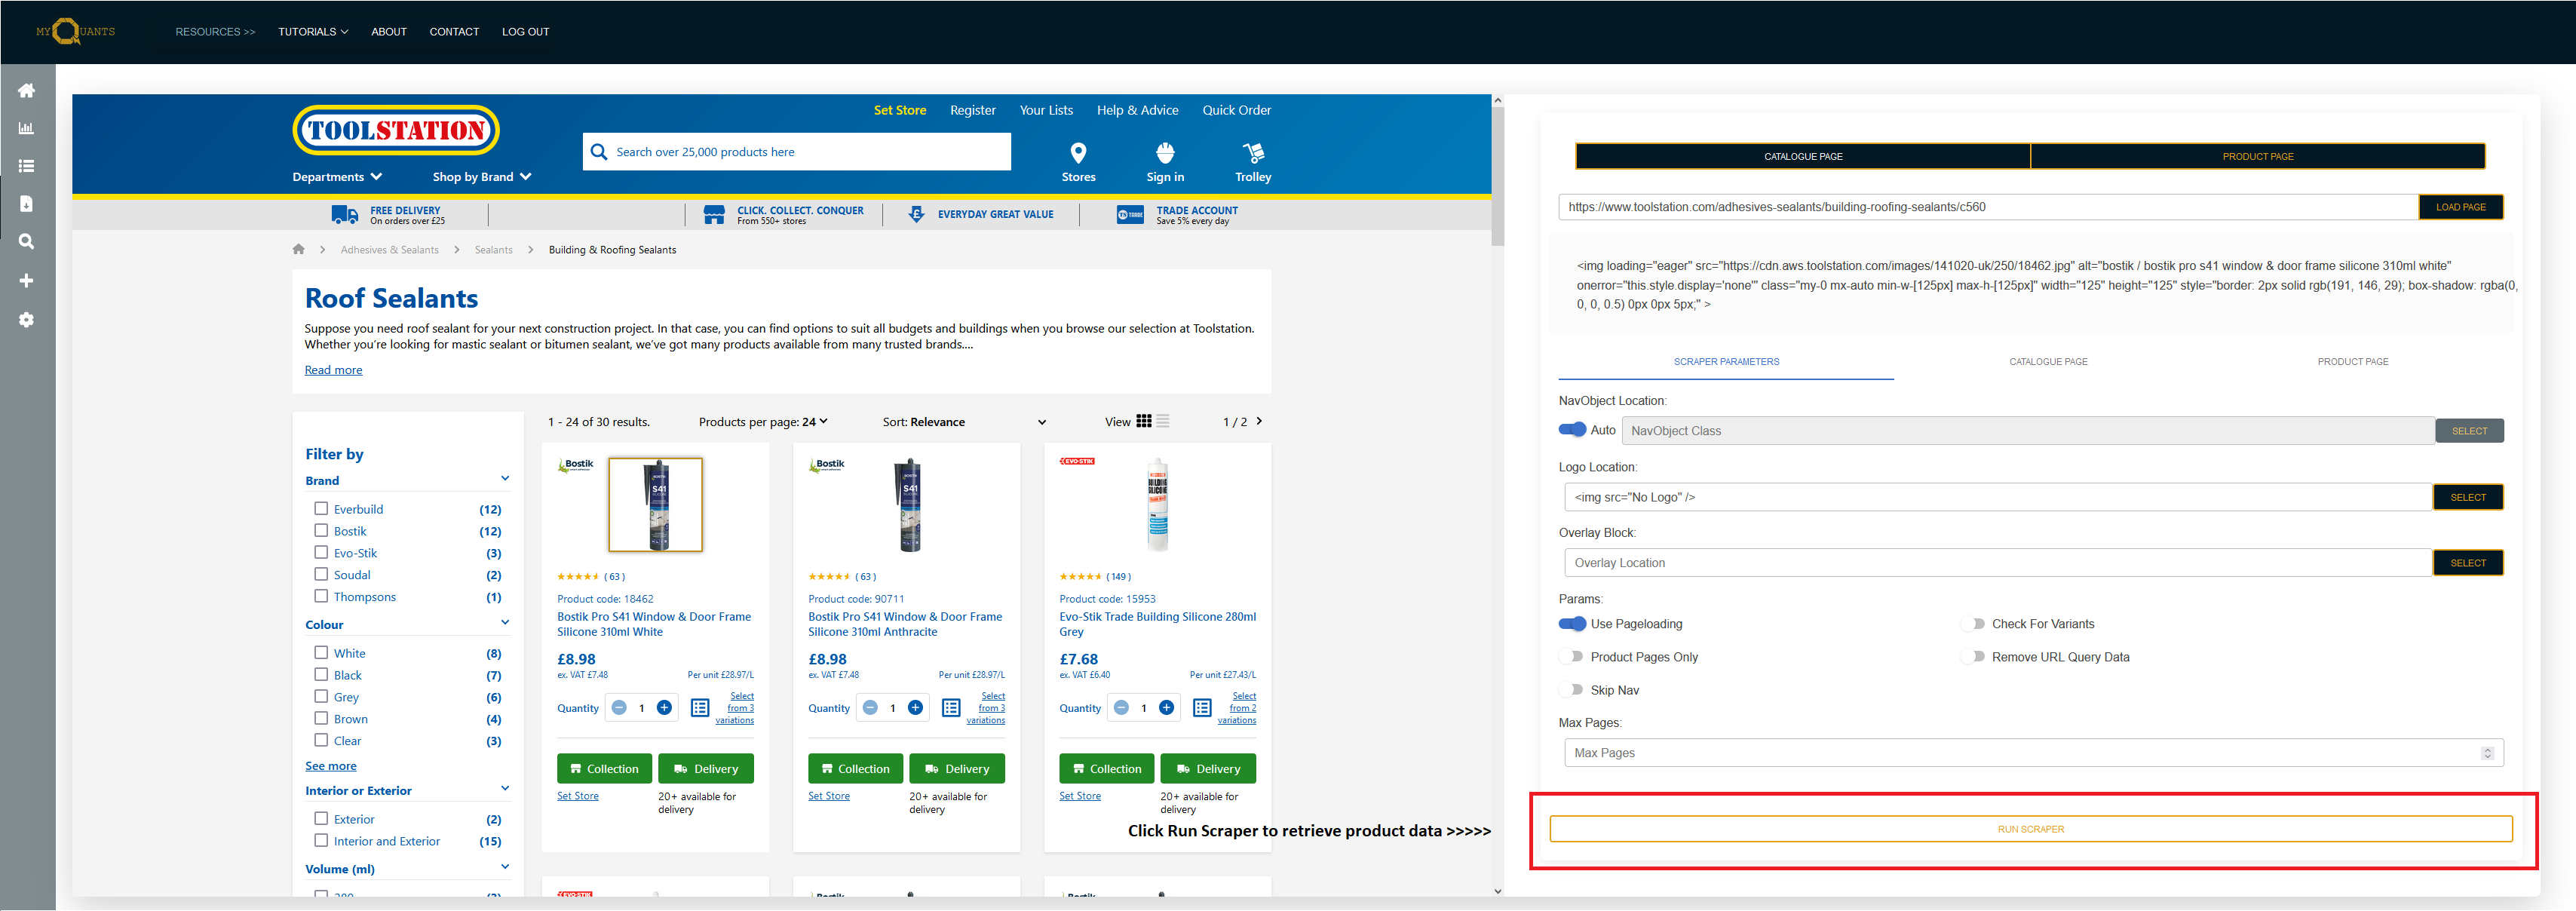Open the Sort Relevance dropdown
Screen dimensions: 2576x911
[964, 422]
